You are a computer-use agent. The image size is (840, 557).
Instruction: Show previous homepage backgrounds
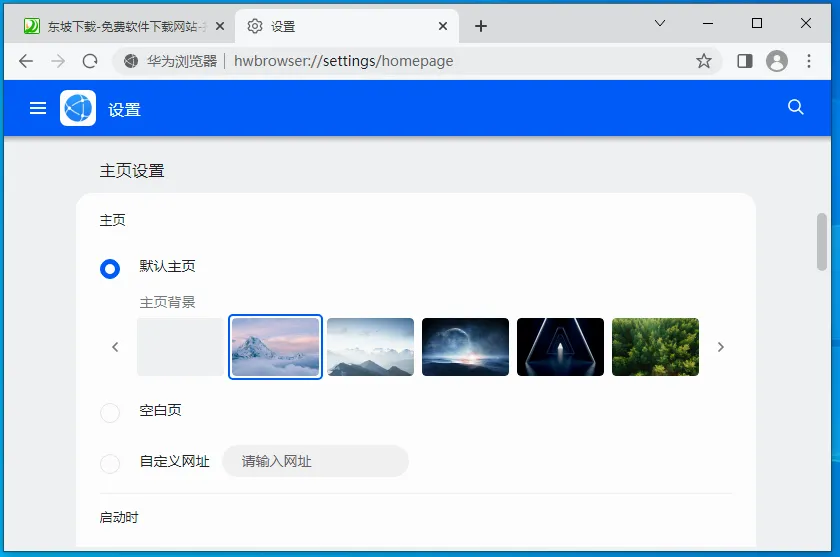click(115, 347)
